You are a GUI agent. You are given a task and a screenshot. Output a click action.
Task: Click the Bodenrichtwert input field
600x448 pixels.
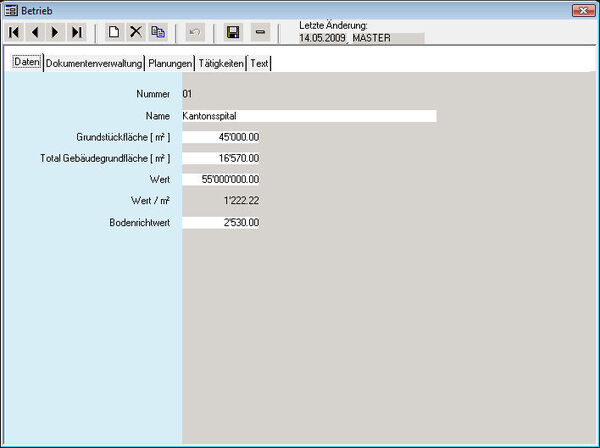[x=221, y=222]
